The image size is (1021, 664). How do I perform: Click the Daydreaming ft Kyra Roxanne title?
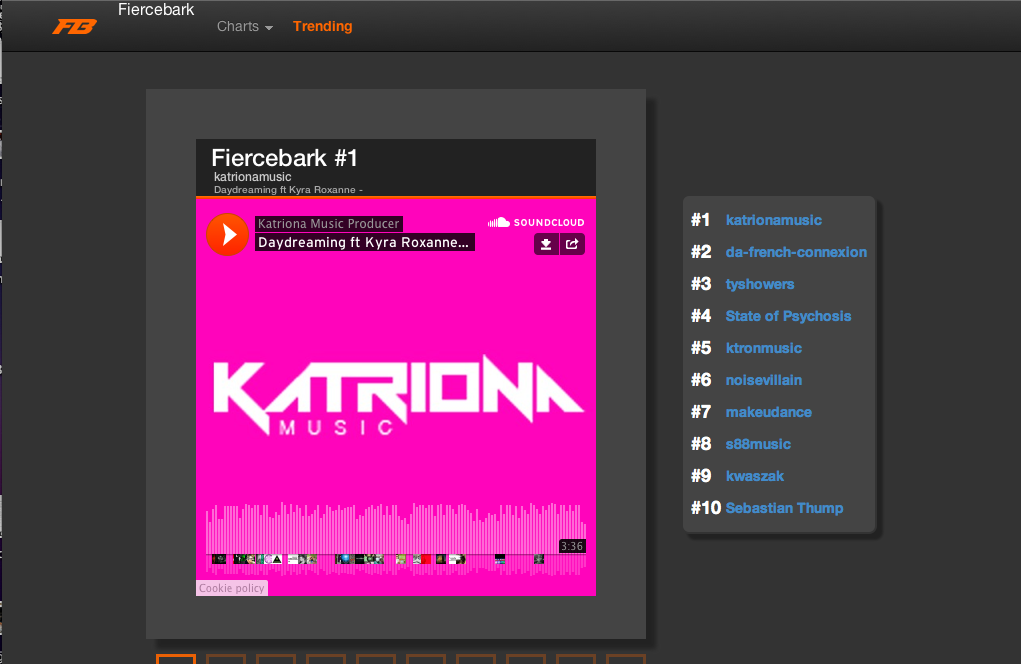(364, 242)
